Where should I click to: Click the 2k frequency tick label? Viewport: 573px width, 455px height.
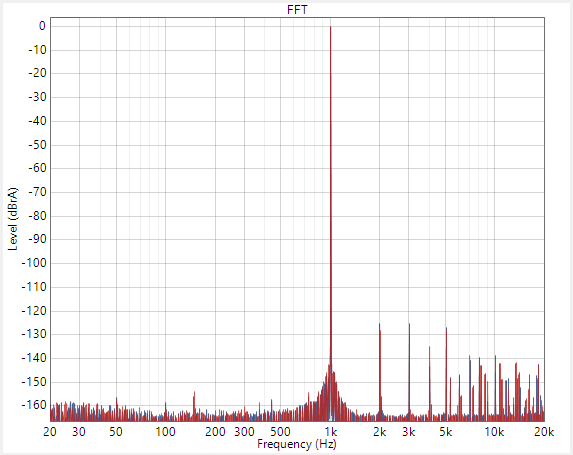tap(380, 432)
